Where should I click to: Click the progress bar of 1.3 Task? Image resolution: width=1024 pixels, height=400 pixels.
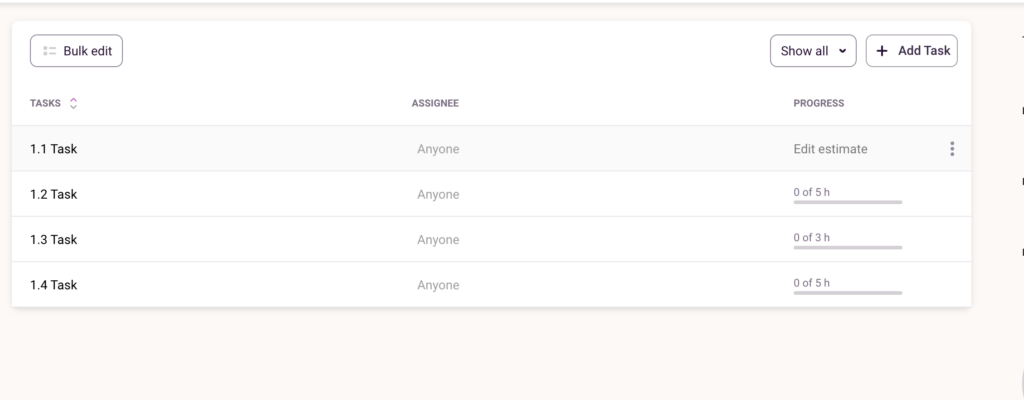click(x=847, y=247)
